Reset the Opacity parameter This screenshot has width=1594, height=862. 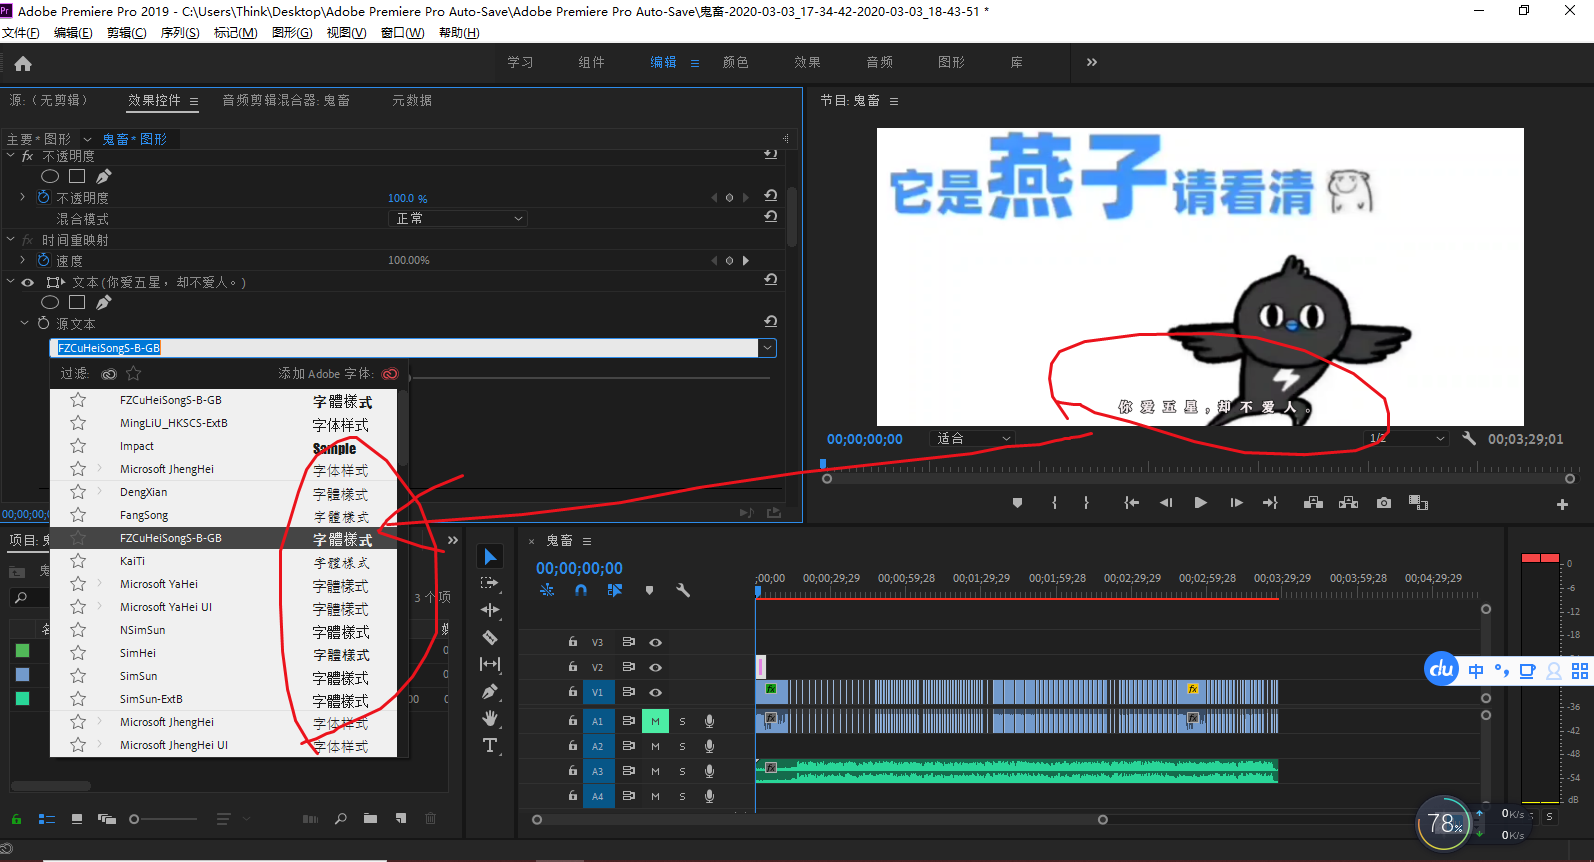click(x=771, y=197)
